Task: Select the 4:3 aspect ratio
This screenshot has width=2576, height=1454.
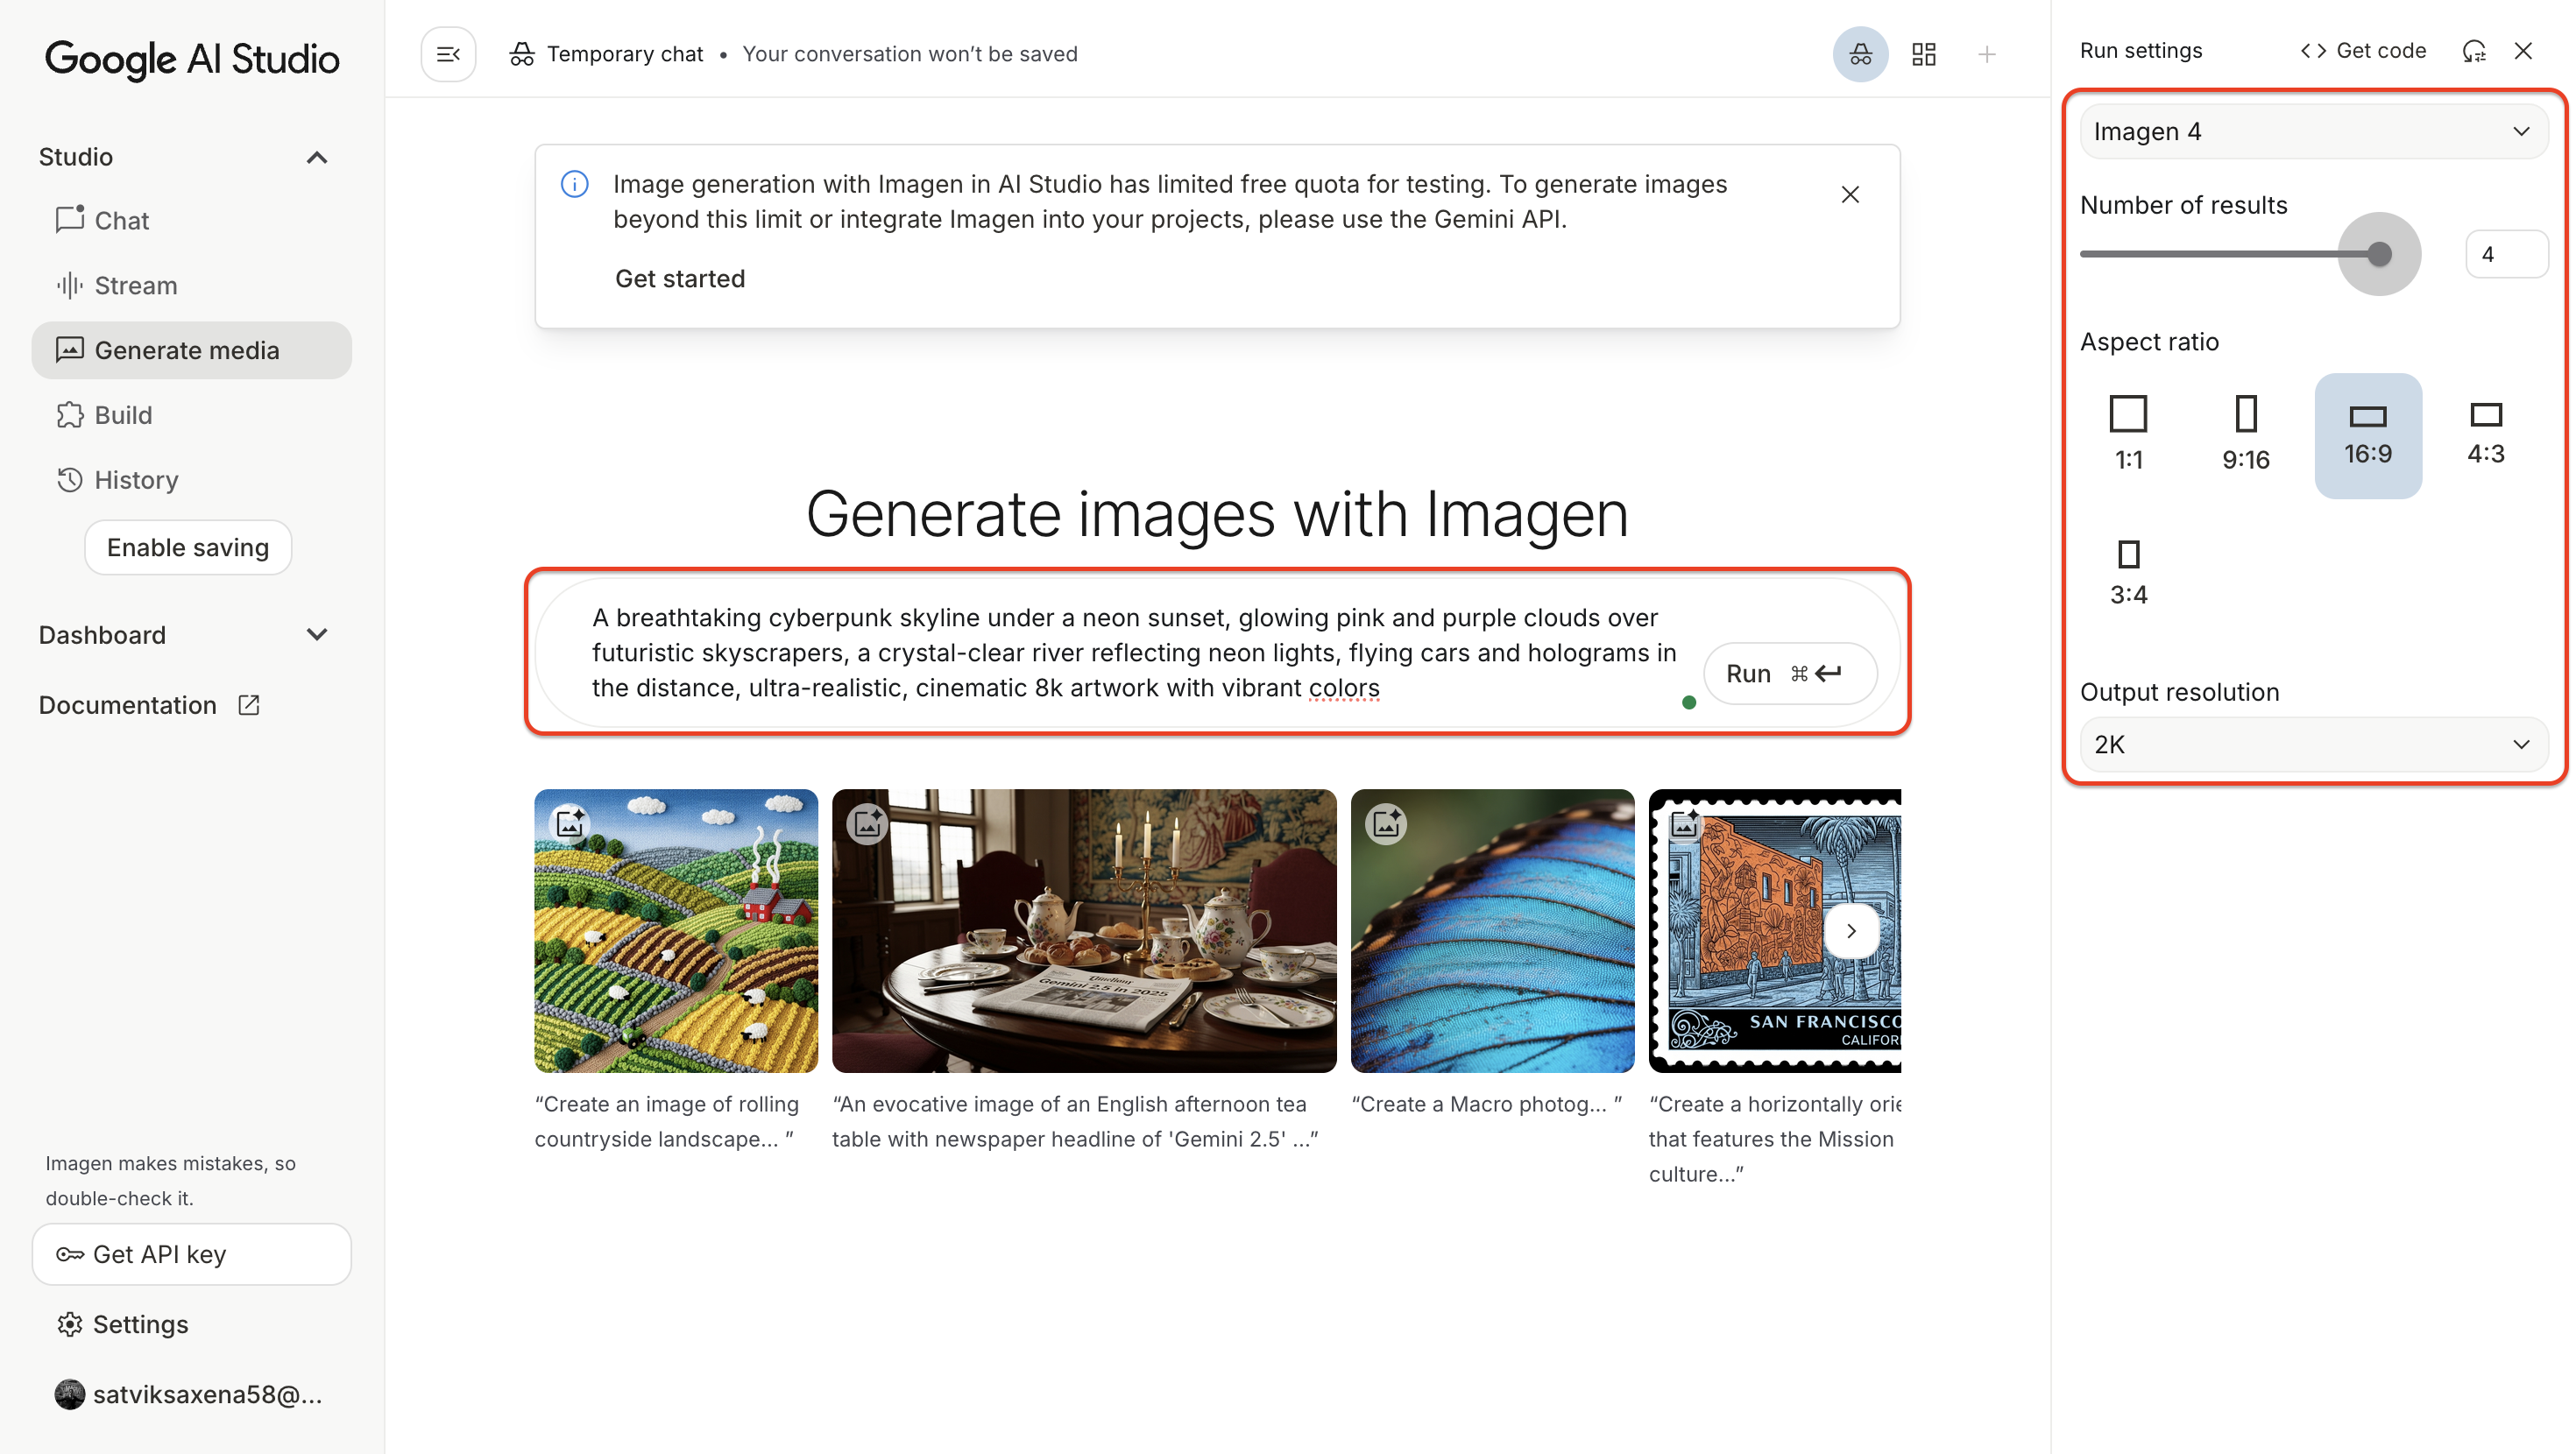Action: (x=2486, y=435)
